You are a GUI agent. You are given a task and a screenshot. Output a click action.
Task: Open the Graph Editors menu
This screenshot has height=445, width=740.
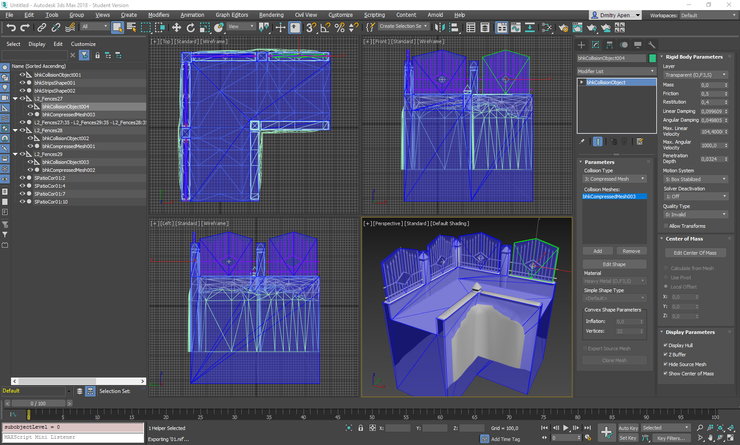point(232,15)
